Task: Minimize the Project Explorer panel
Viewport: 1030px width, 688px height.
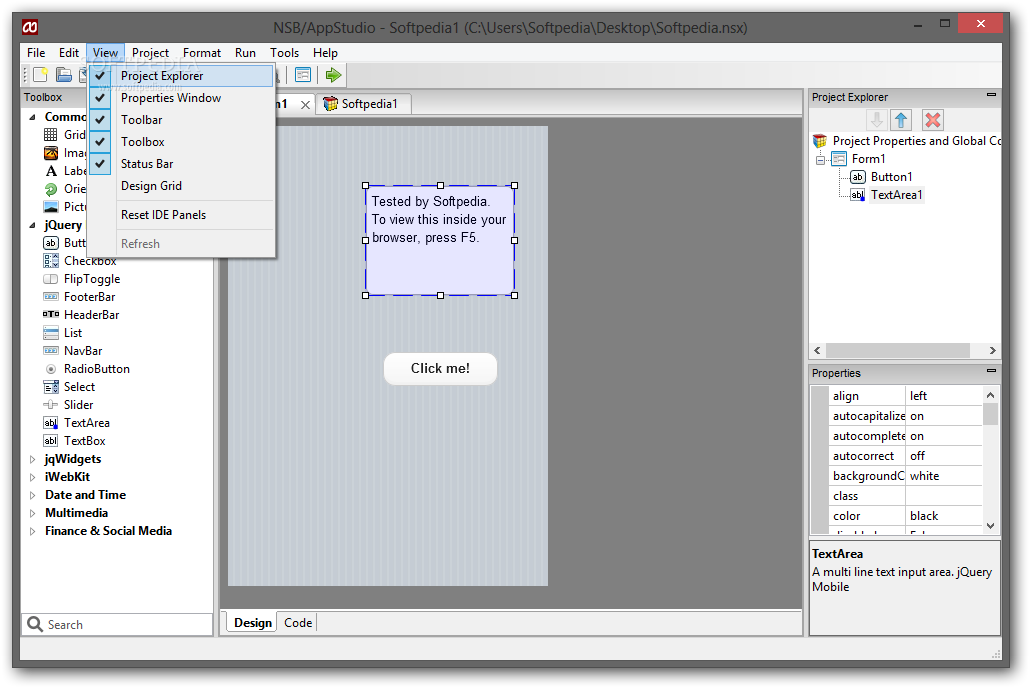Action: 991,95
